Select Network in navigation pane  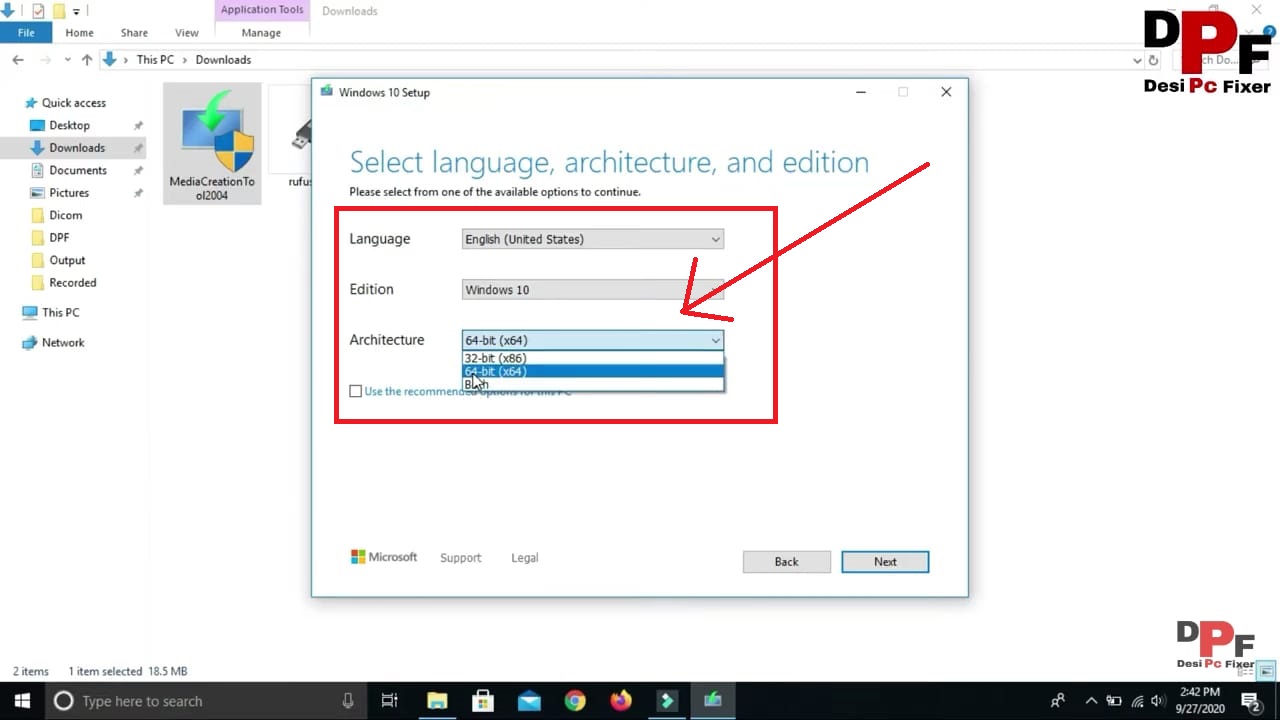[x=63, y=343]
